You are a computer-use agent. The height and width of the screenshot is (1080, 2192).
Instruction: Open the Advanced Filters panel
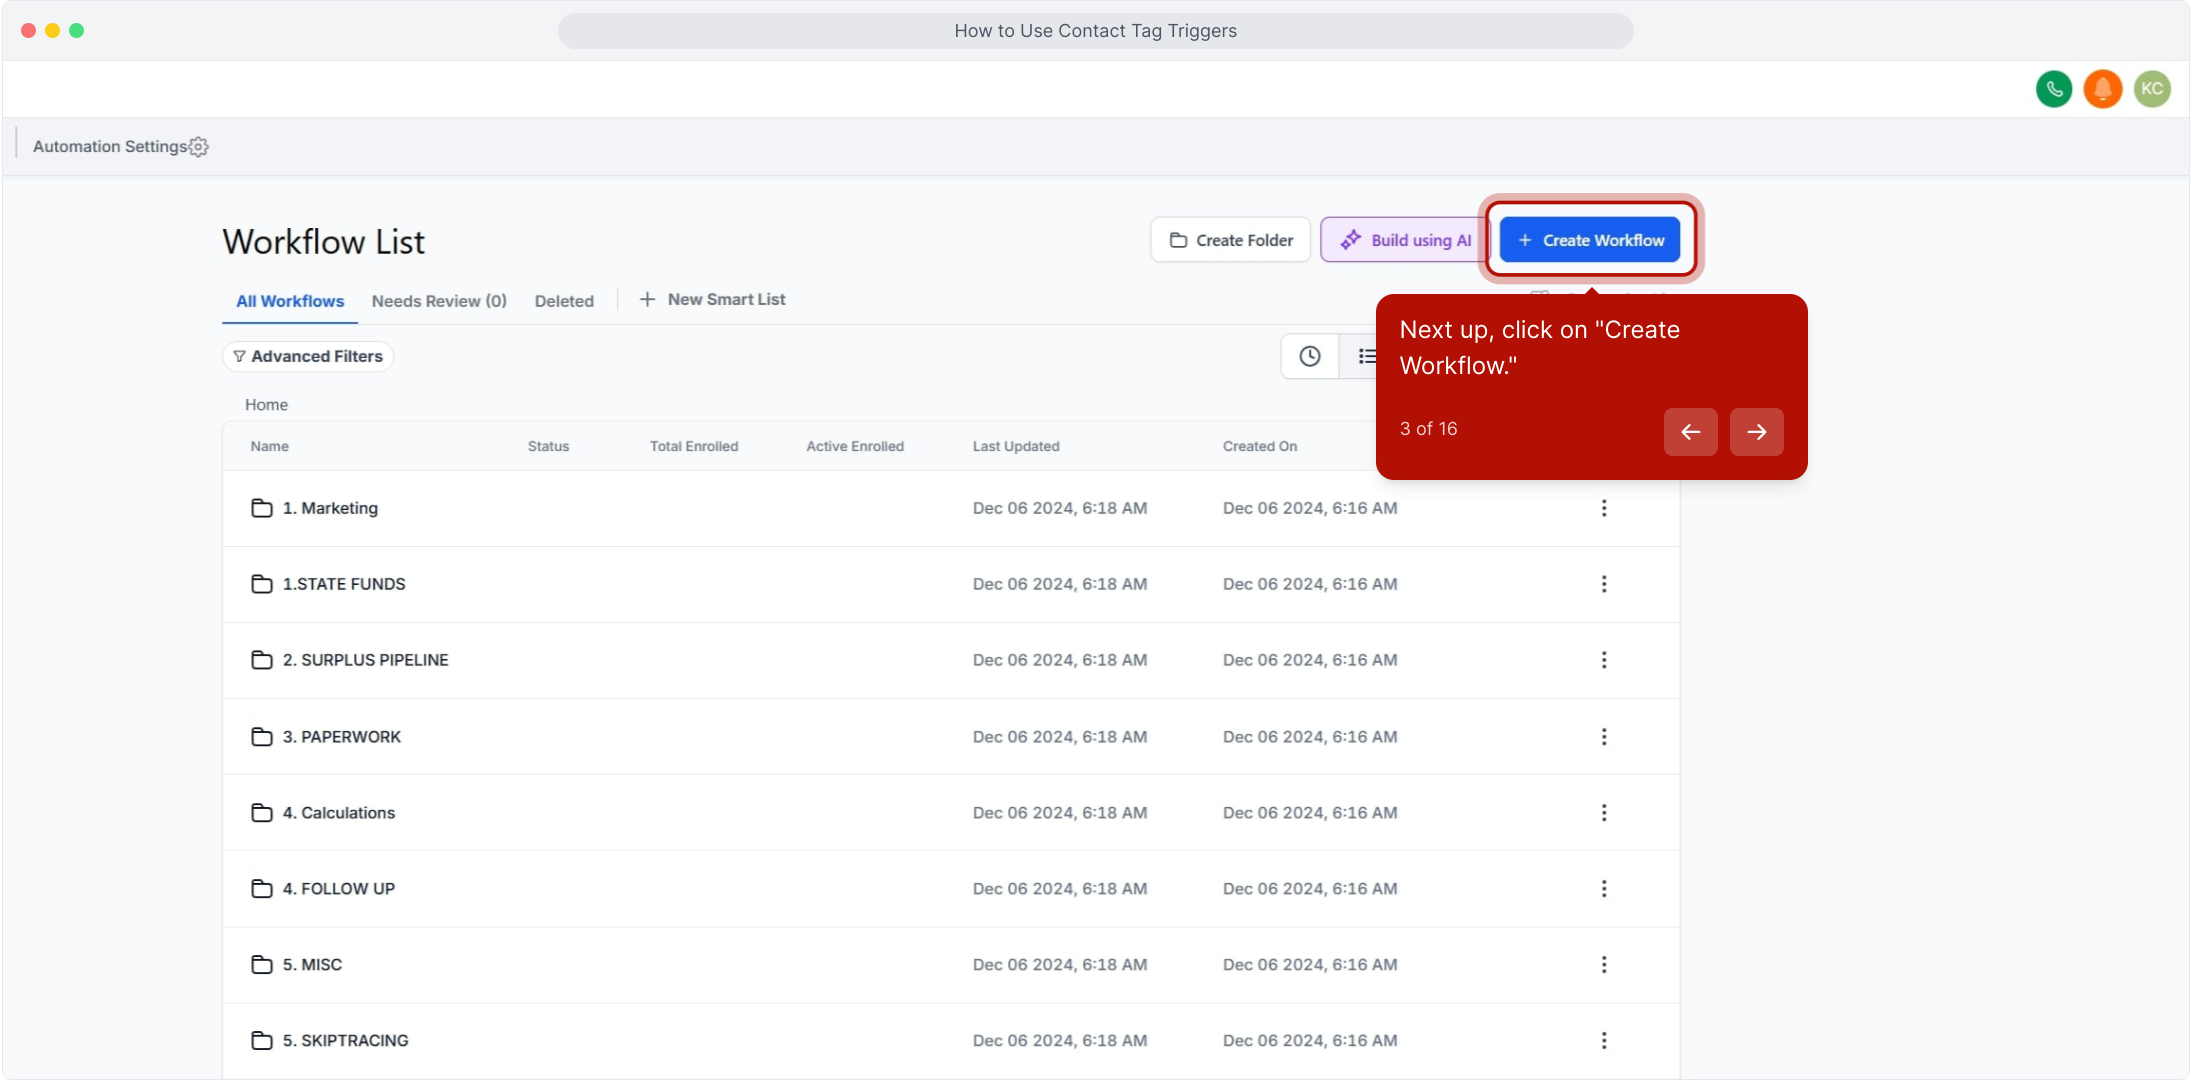pyautogui.click(x=308, y=356)
